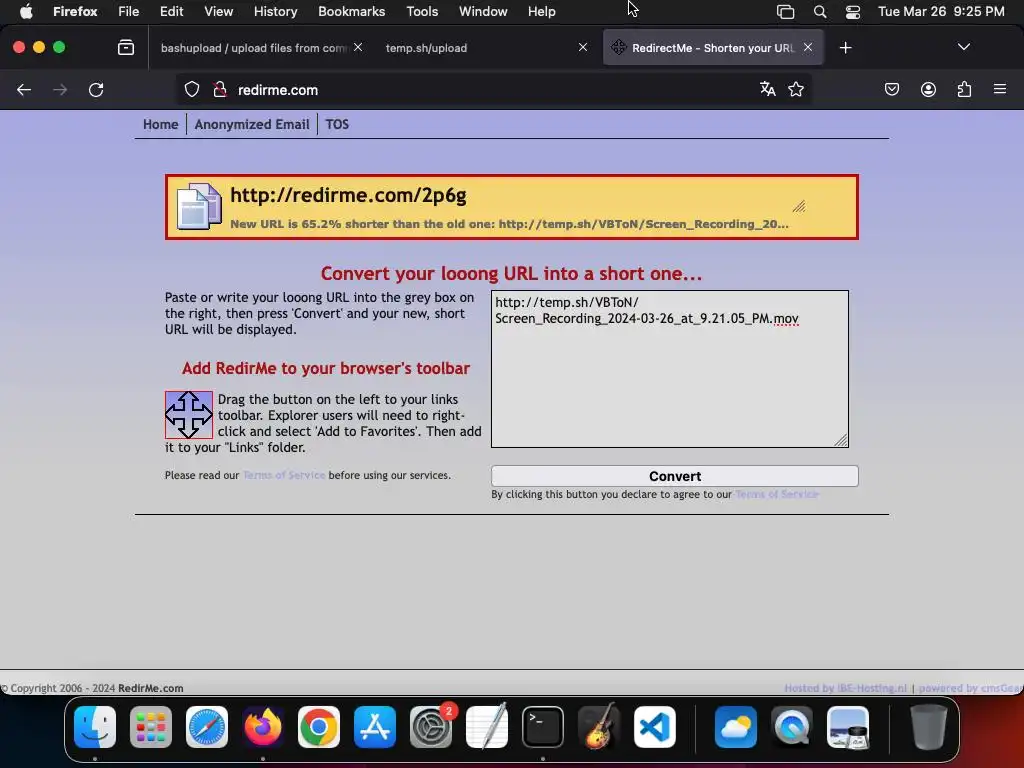This screenshot has height=768, width=1024.
Task: Open the Window menu
Action: coord(483,11)
